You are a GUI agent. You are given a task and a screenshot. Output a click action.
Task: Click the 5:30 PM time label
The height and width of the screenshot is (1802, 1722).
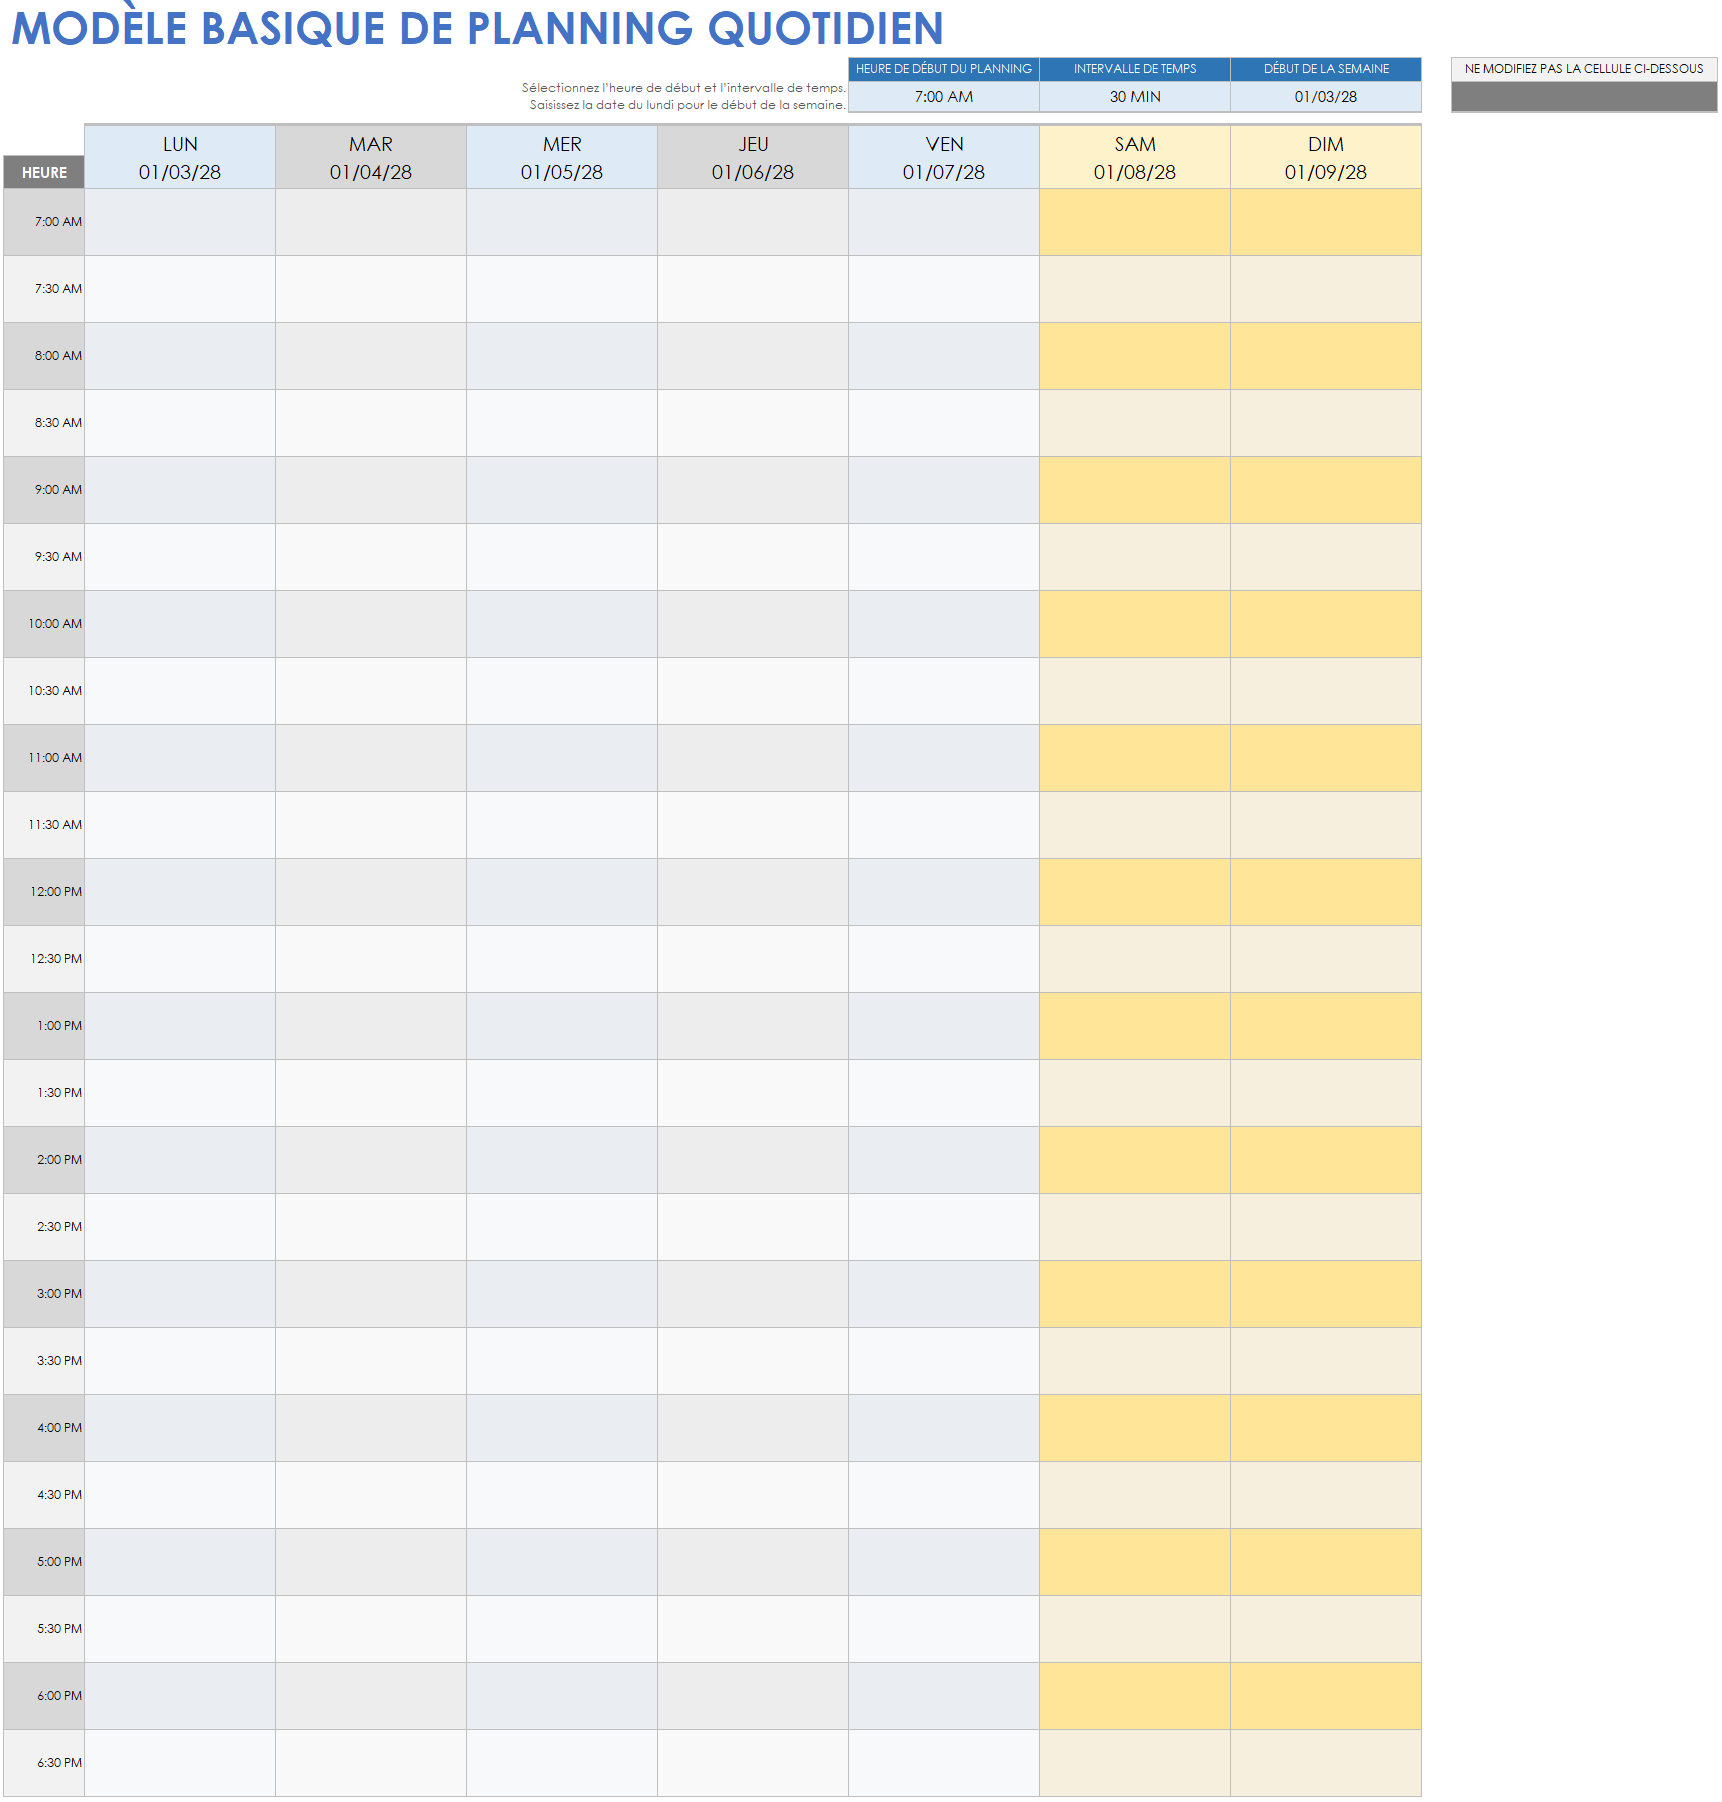click(44, 1629)
